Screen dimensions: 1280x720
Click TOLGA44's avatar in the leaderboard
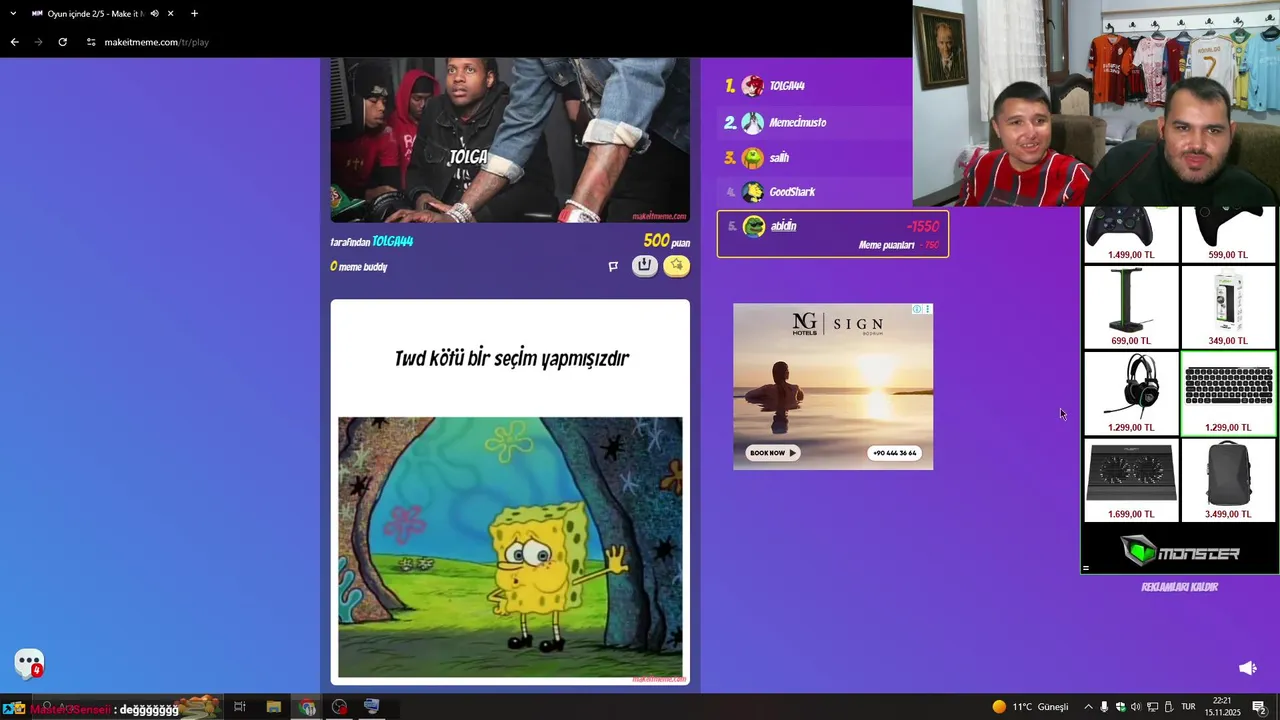(x=753, y=87)
